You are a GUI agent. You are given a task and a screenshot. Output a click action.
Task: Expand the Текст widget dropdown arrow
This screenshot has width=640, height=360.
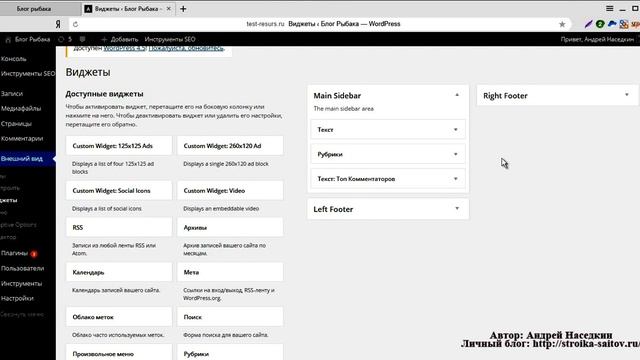(456, 129)
